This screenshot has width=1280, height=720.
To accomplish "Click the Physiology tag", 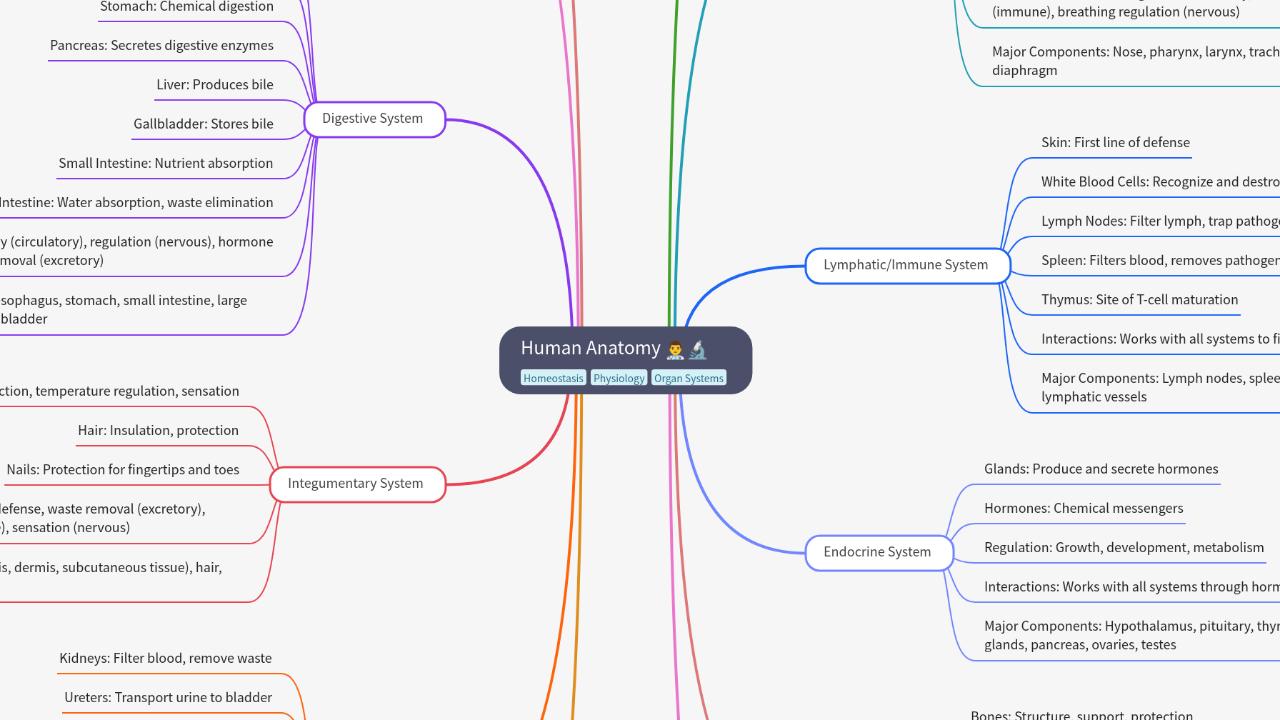I will (x=618, y=378).
